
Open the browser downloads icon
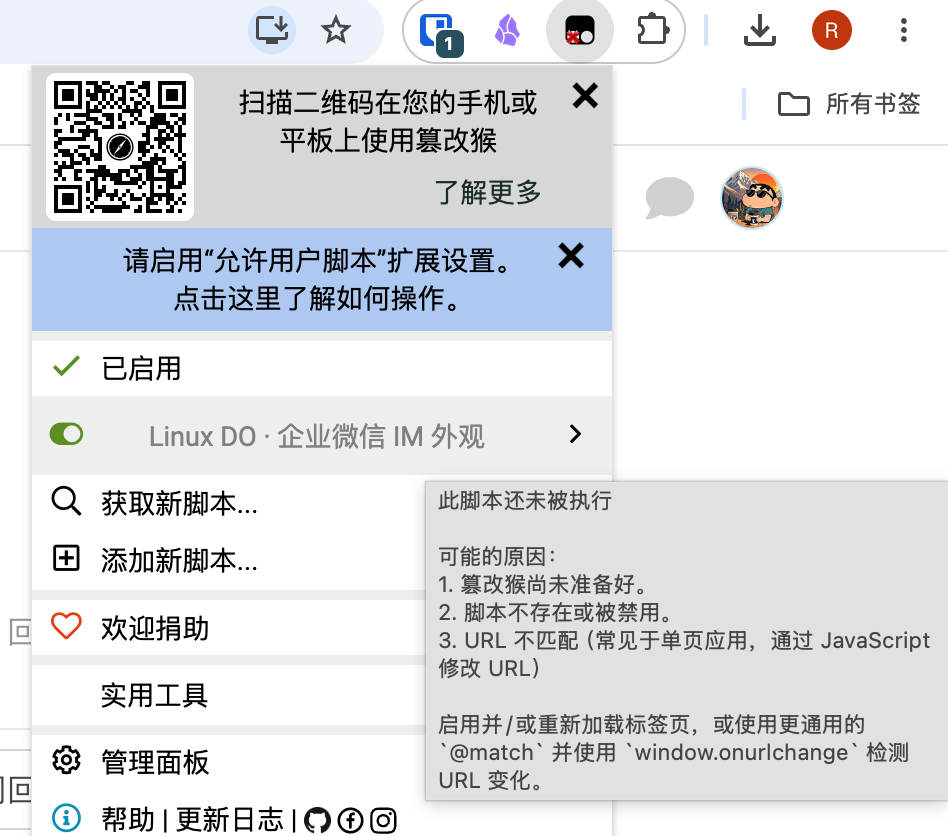click(x=759, y=30)
